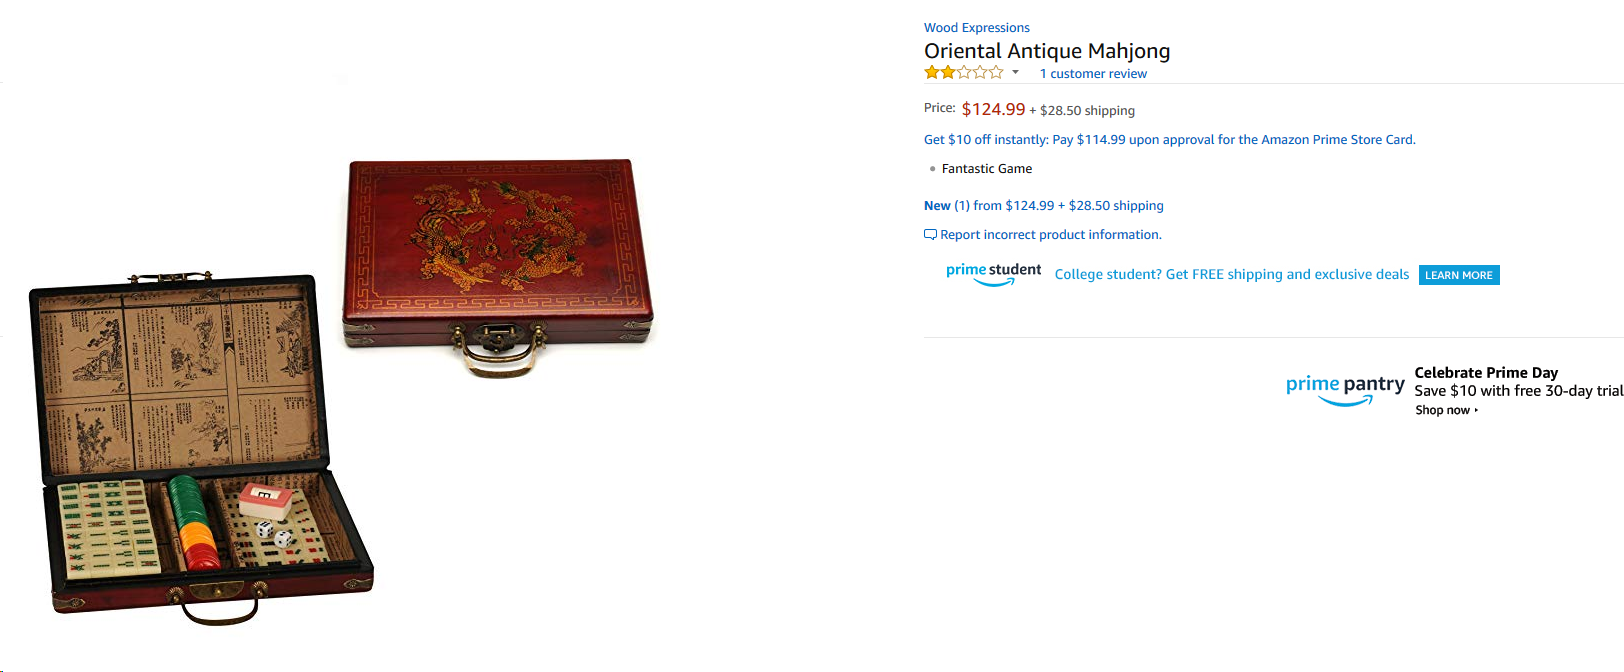The height and width of the screenshot is (672, 1624).
Task: Expand the rating breakdown dropdown arrow
Action: coord(1015,72)
